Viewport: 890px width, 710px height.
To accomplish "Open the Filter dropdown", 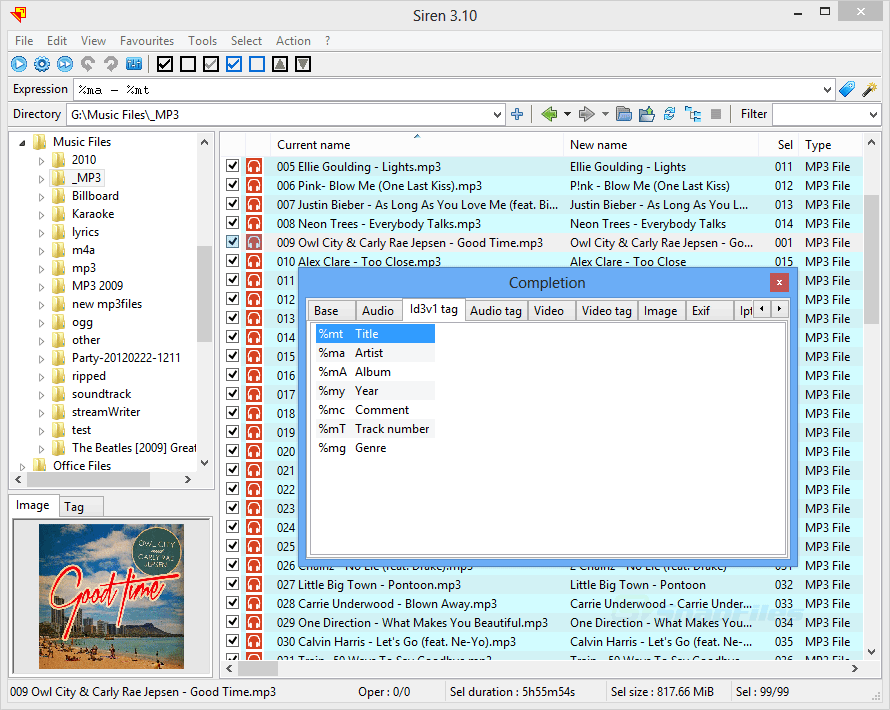I will click(873, 115).
